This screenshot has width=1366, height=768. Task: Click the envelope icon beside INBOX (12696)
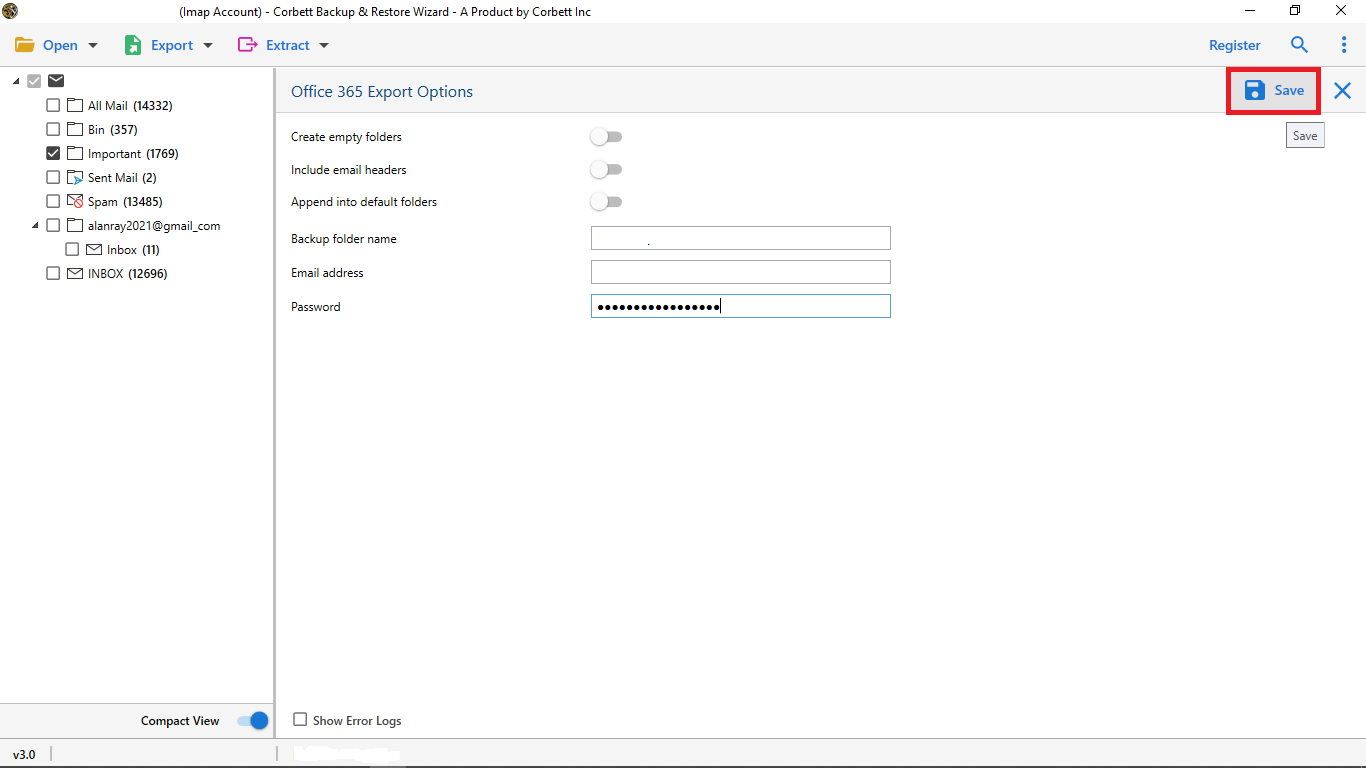74,273
